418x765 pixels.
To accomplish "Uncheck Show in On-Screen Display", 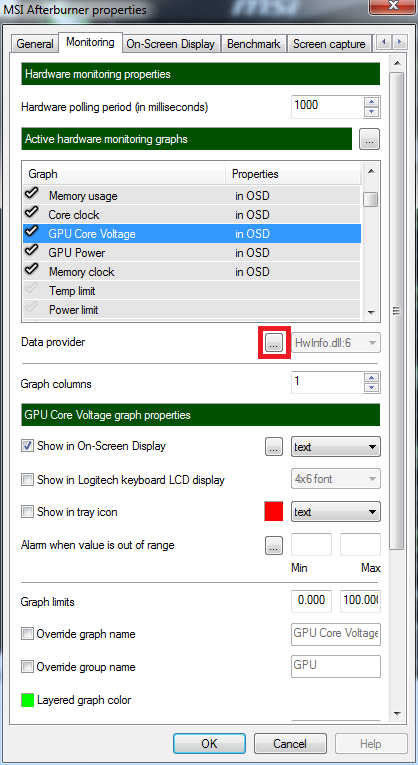I will 27,446.
